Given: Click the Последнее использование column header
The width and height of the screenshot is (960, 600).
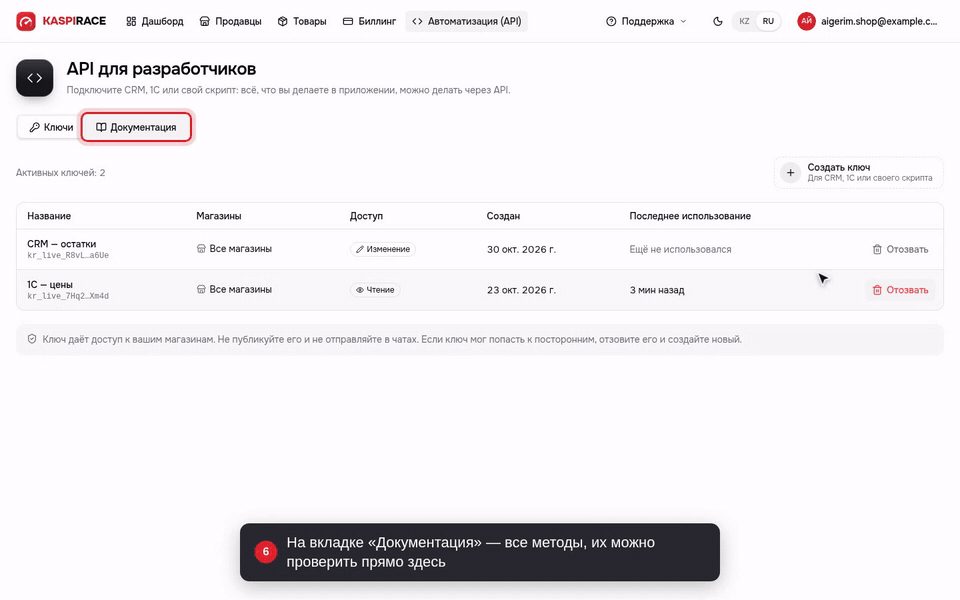Looking at the screenshot, I should 690,216.
